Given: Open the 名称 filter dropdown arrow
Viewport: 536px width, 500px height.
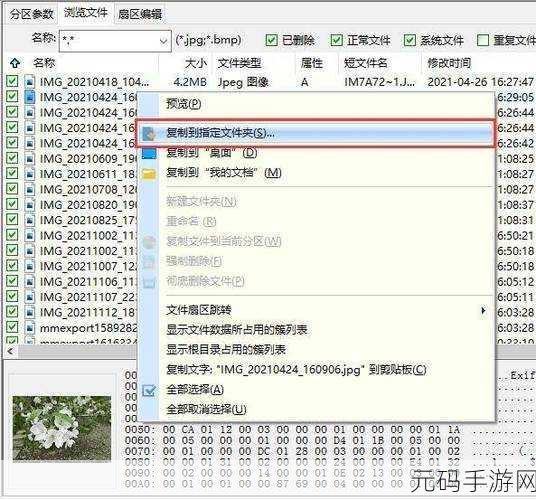Looking at the screenshot, I should (163, 41).
